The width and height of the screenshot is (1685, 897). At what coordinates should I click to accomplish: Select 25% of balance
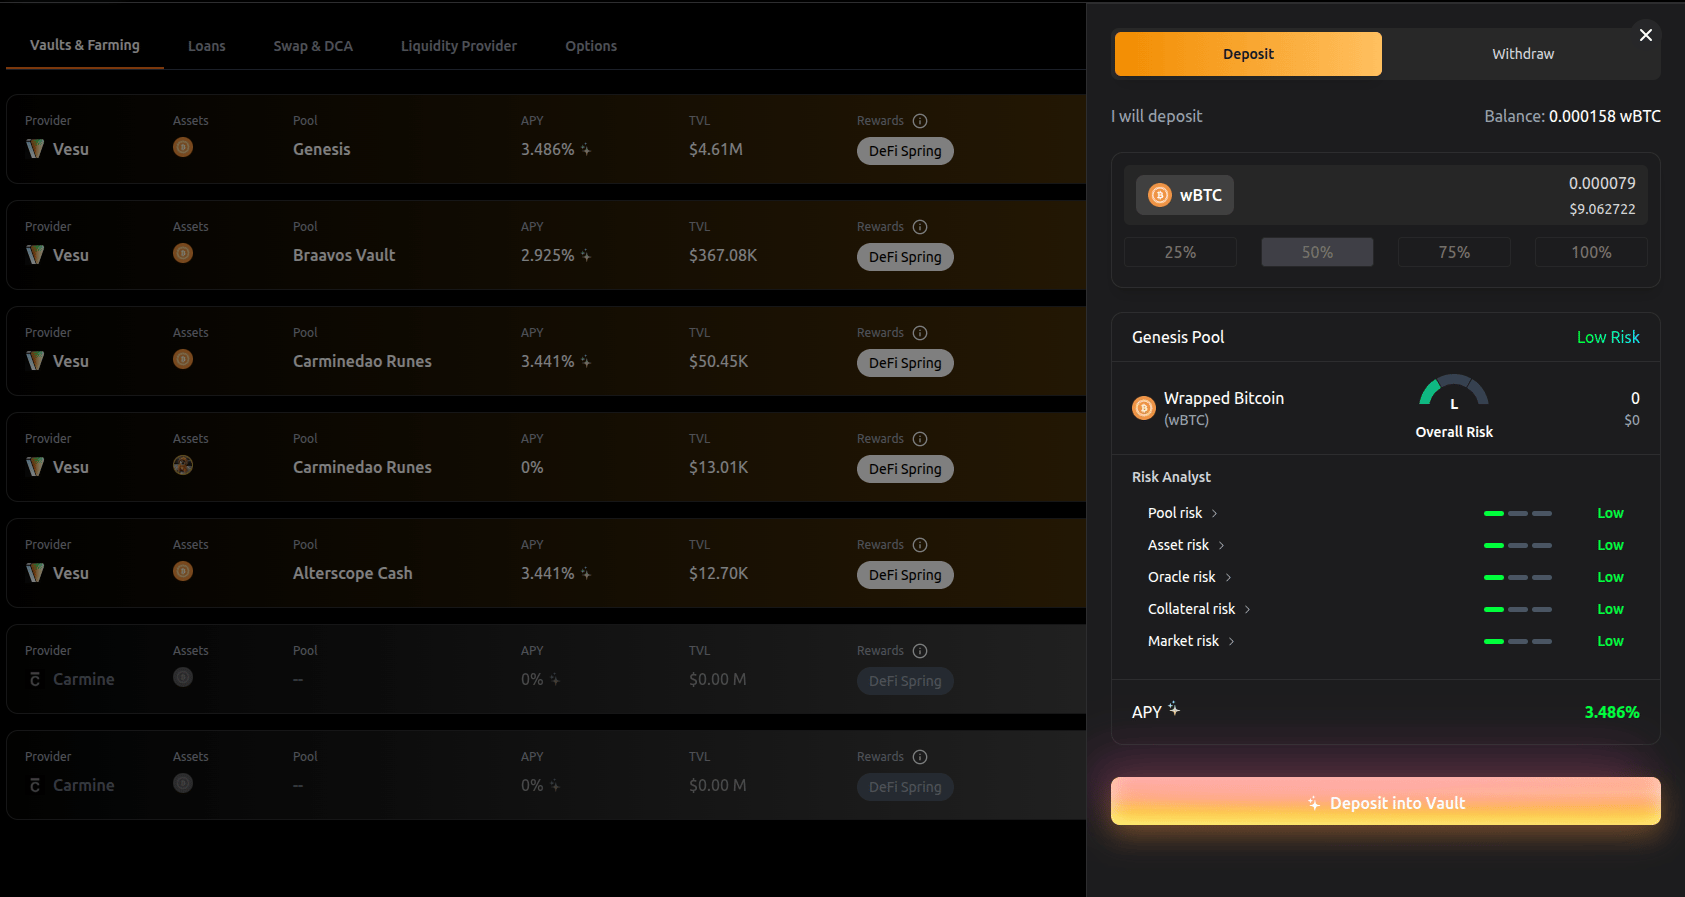[x=1180, y=252]
